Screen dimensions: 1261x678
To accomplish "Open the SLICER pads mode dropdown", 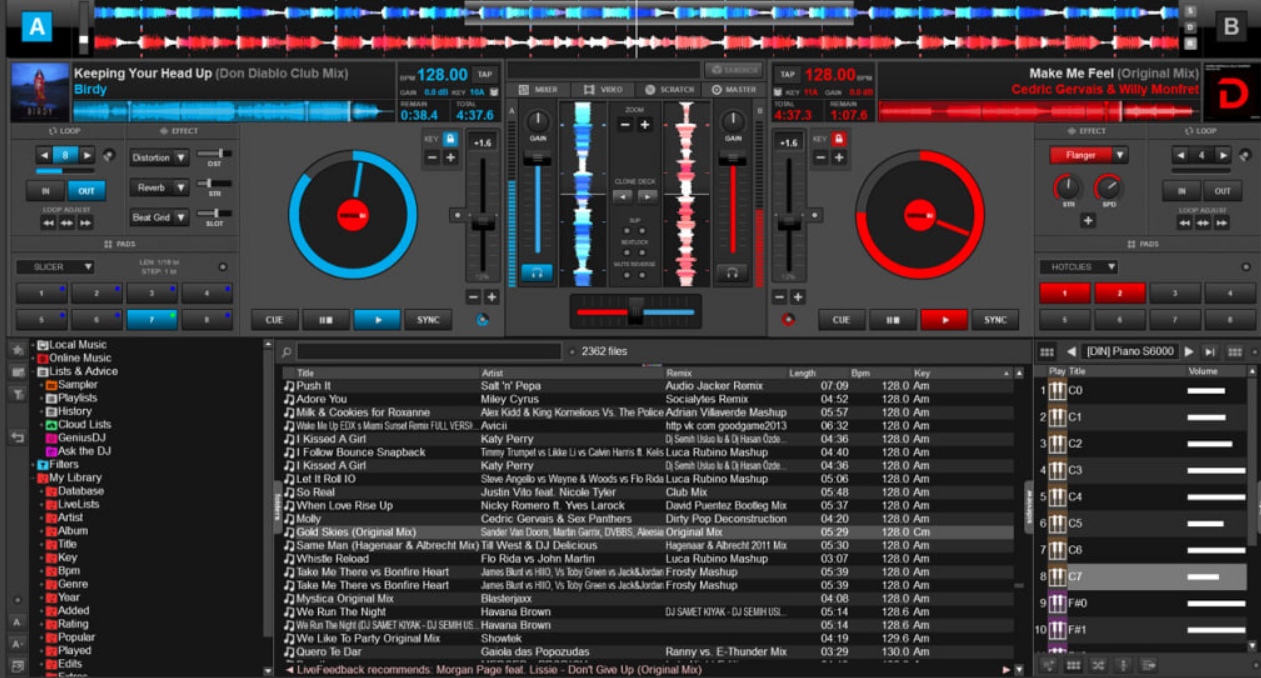I will click(55, 267).
